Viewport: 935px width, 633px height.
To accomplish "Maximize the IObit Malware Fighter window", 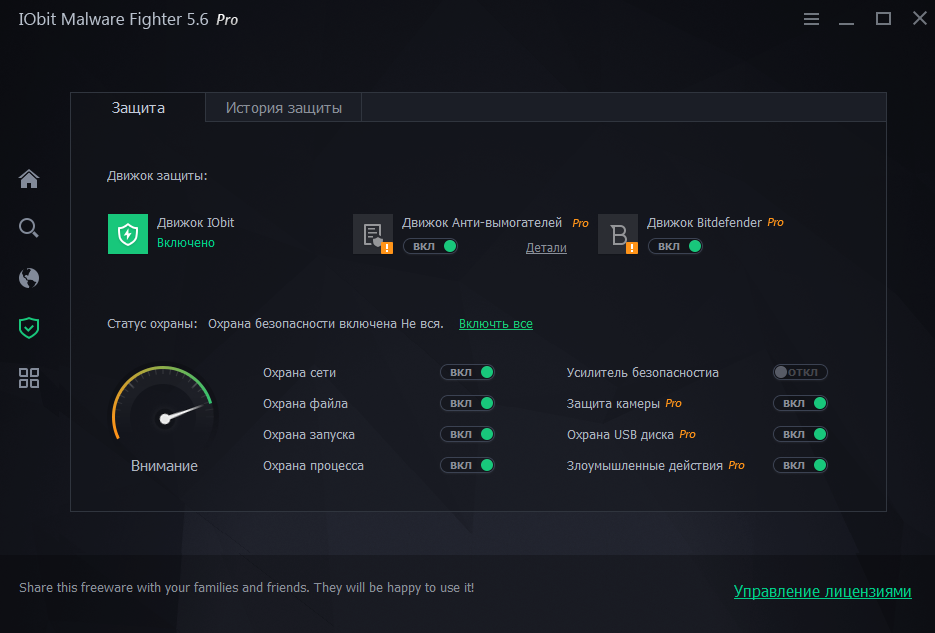I will click(883, 19).
